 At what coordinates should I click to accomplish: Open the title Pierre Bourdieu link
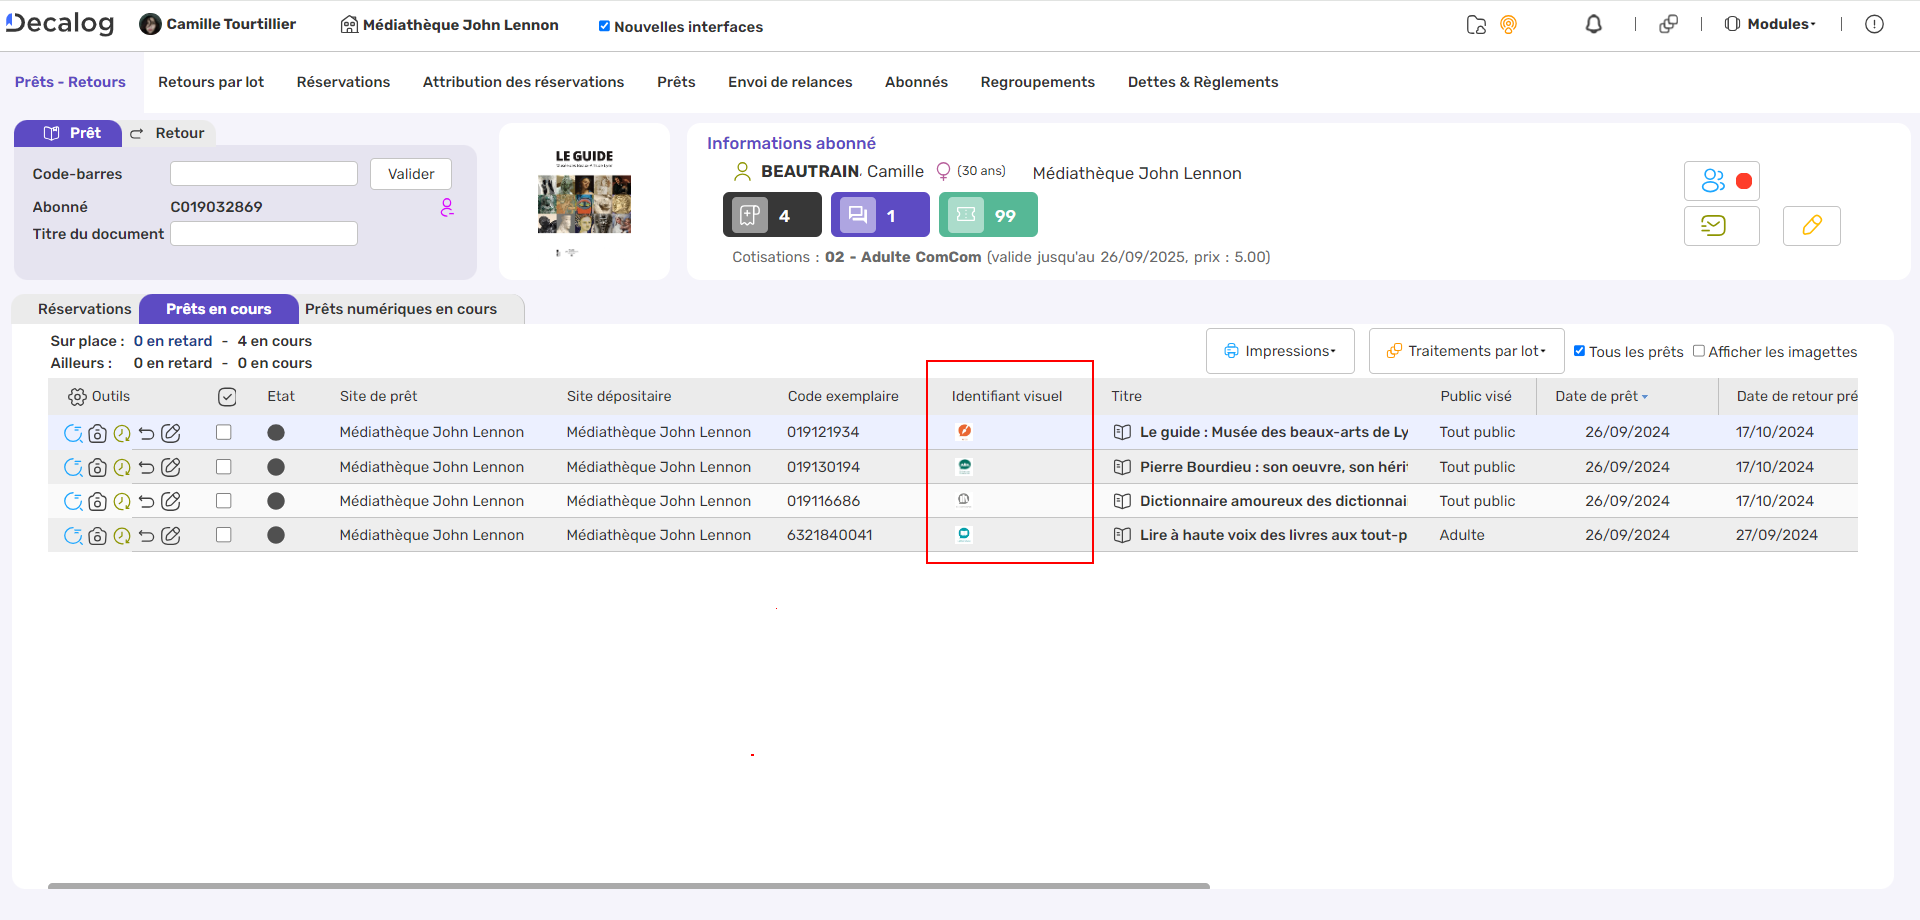(1272, 467)
